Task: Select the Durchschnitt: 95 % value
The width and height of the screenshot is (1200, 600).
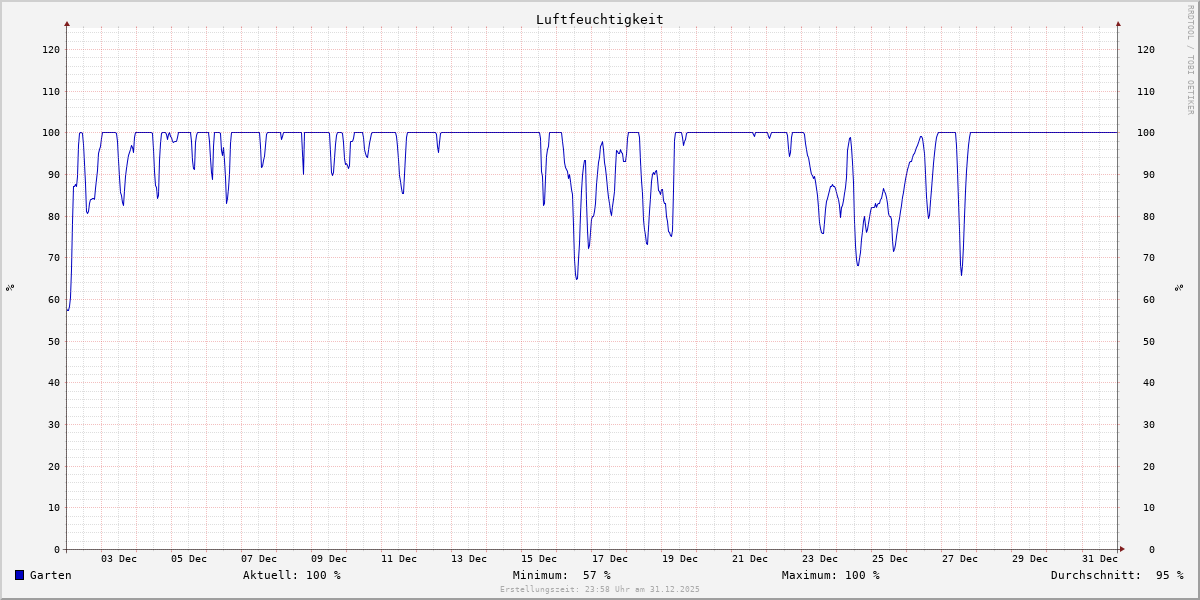Action: coord(1117,575)
